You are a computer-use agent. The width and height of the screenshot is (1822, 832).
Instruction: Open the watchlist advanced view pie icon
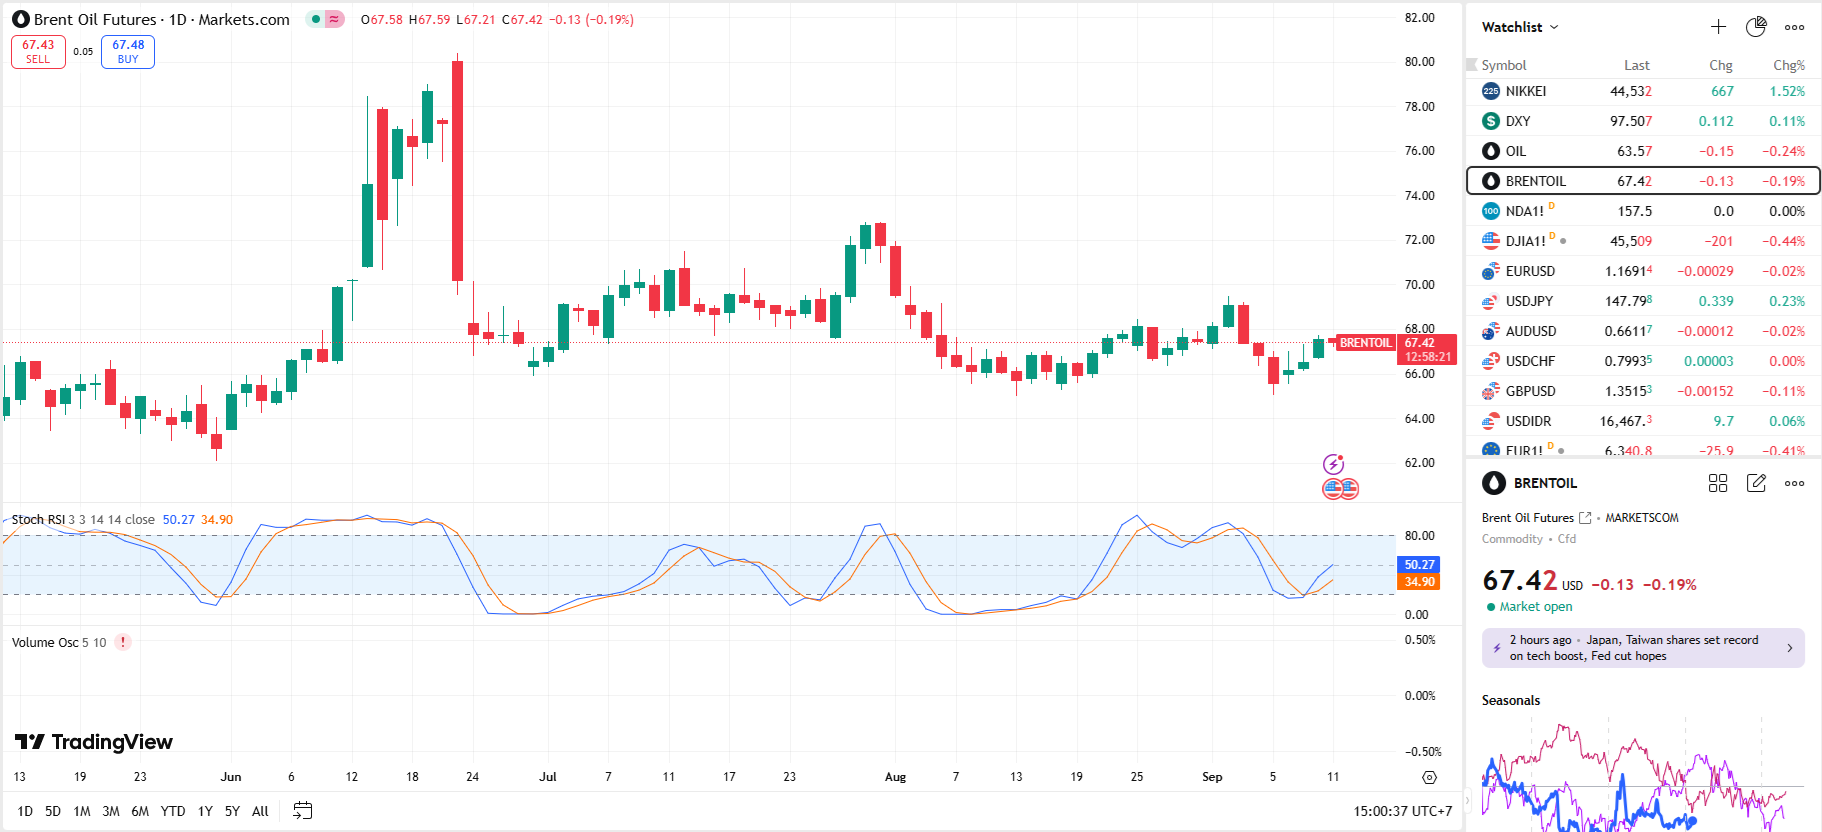click(1756, 27)
